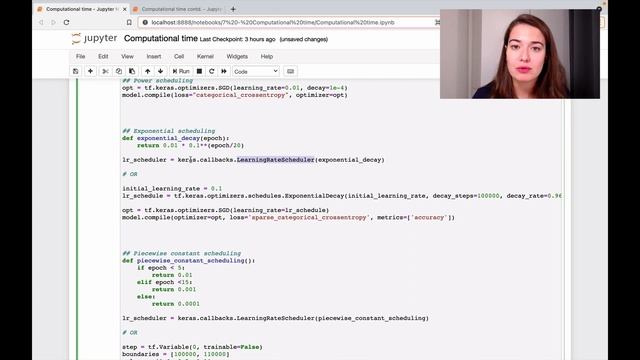Click the webcam video overlay
The image size is (640, 360).
[520, 54]
